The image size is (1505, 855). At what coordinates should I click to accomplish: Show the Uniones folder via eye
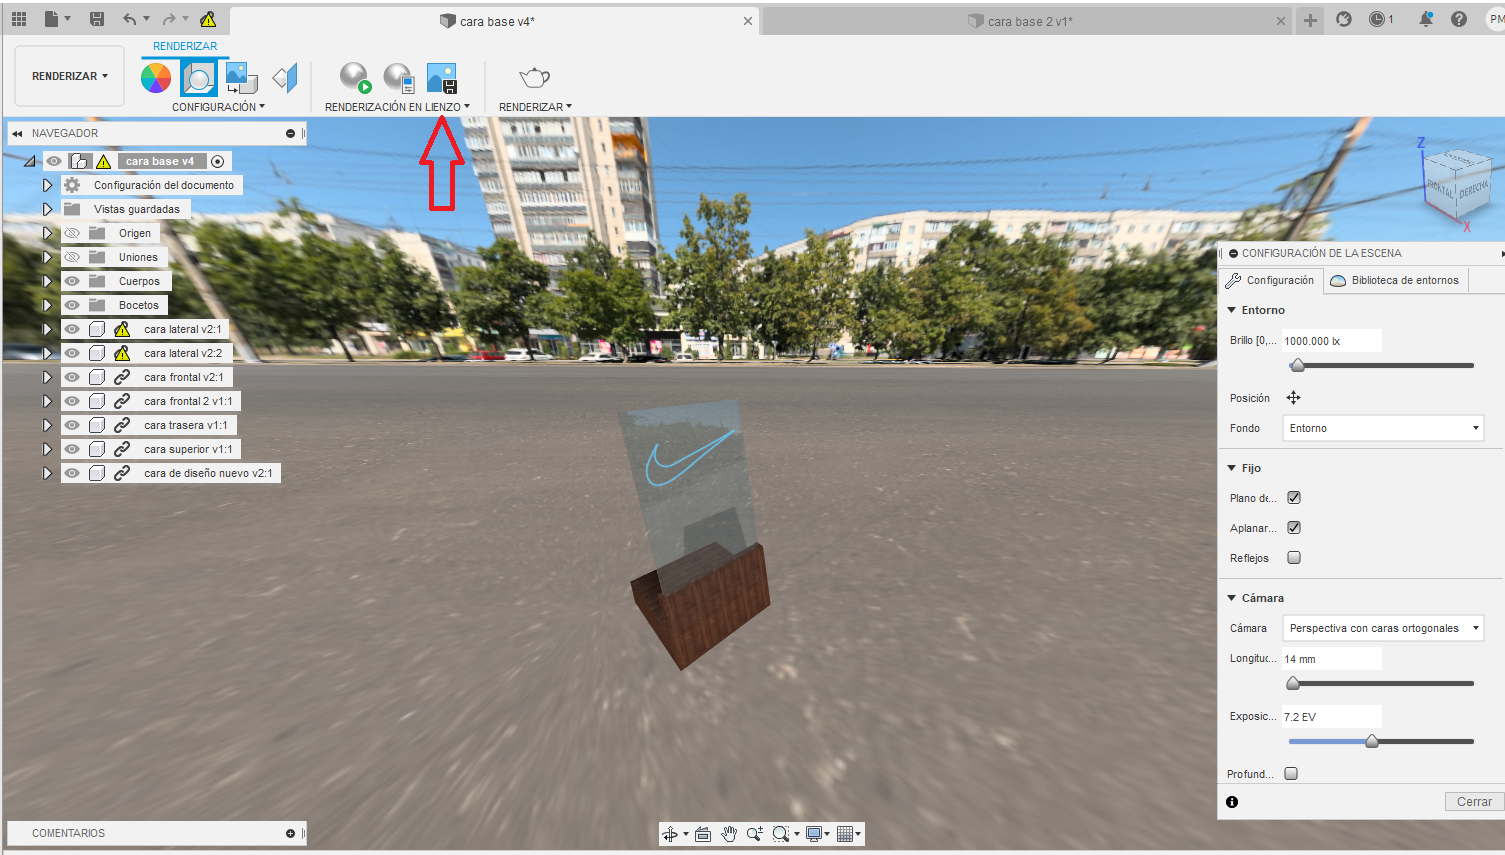(72, 257)
